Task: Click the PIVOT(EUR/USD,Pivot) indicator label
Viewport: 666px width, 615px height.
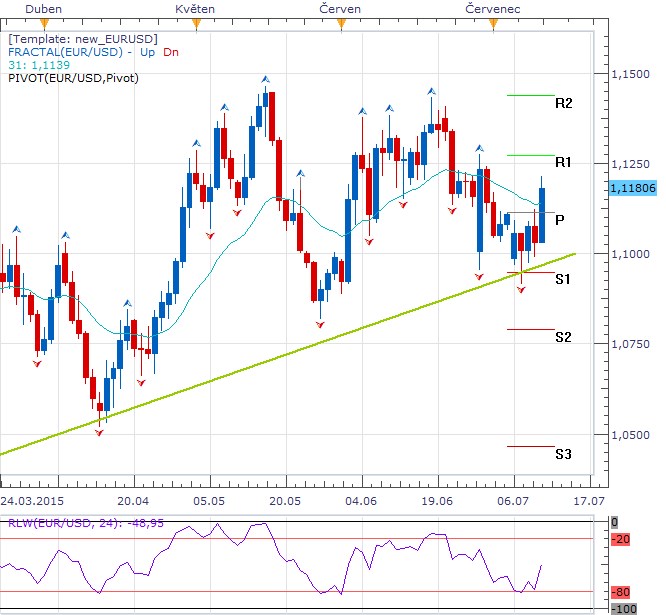Action: [73, 77]
